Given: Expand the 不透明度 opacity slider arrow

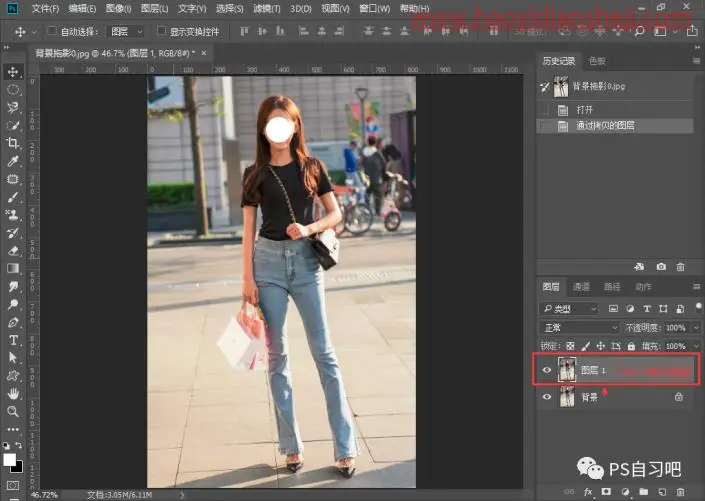Looking at the screenshot, I should coord(696,328).
